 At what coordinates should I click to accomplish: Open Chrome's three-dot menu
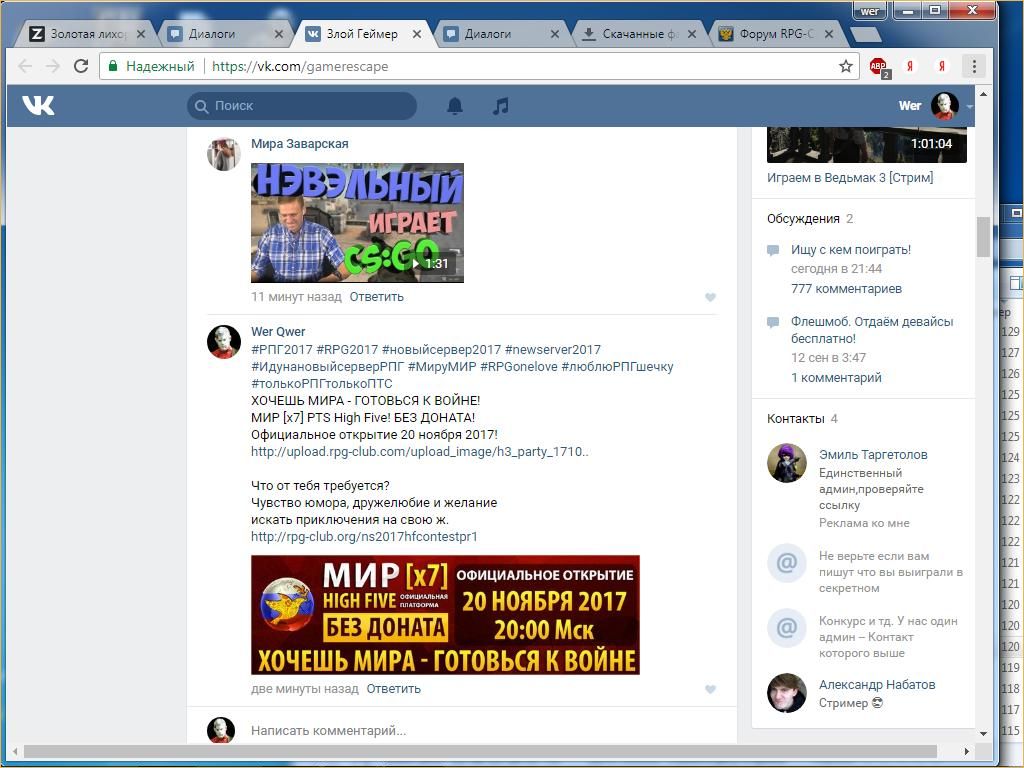click(974, 66)
